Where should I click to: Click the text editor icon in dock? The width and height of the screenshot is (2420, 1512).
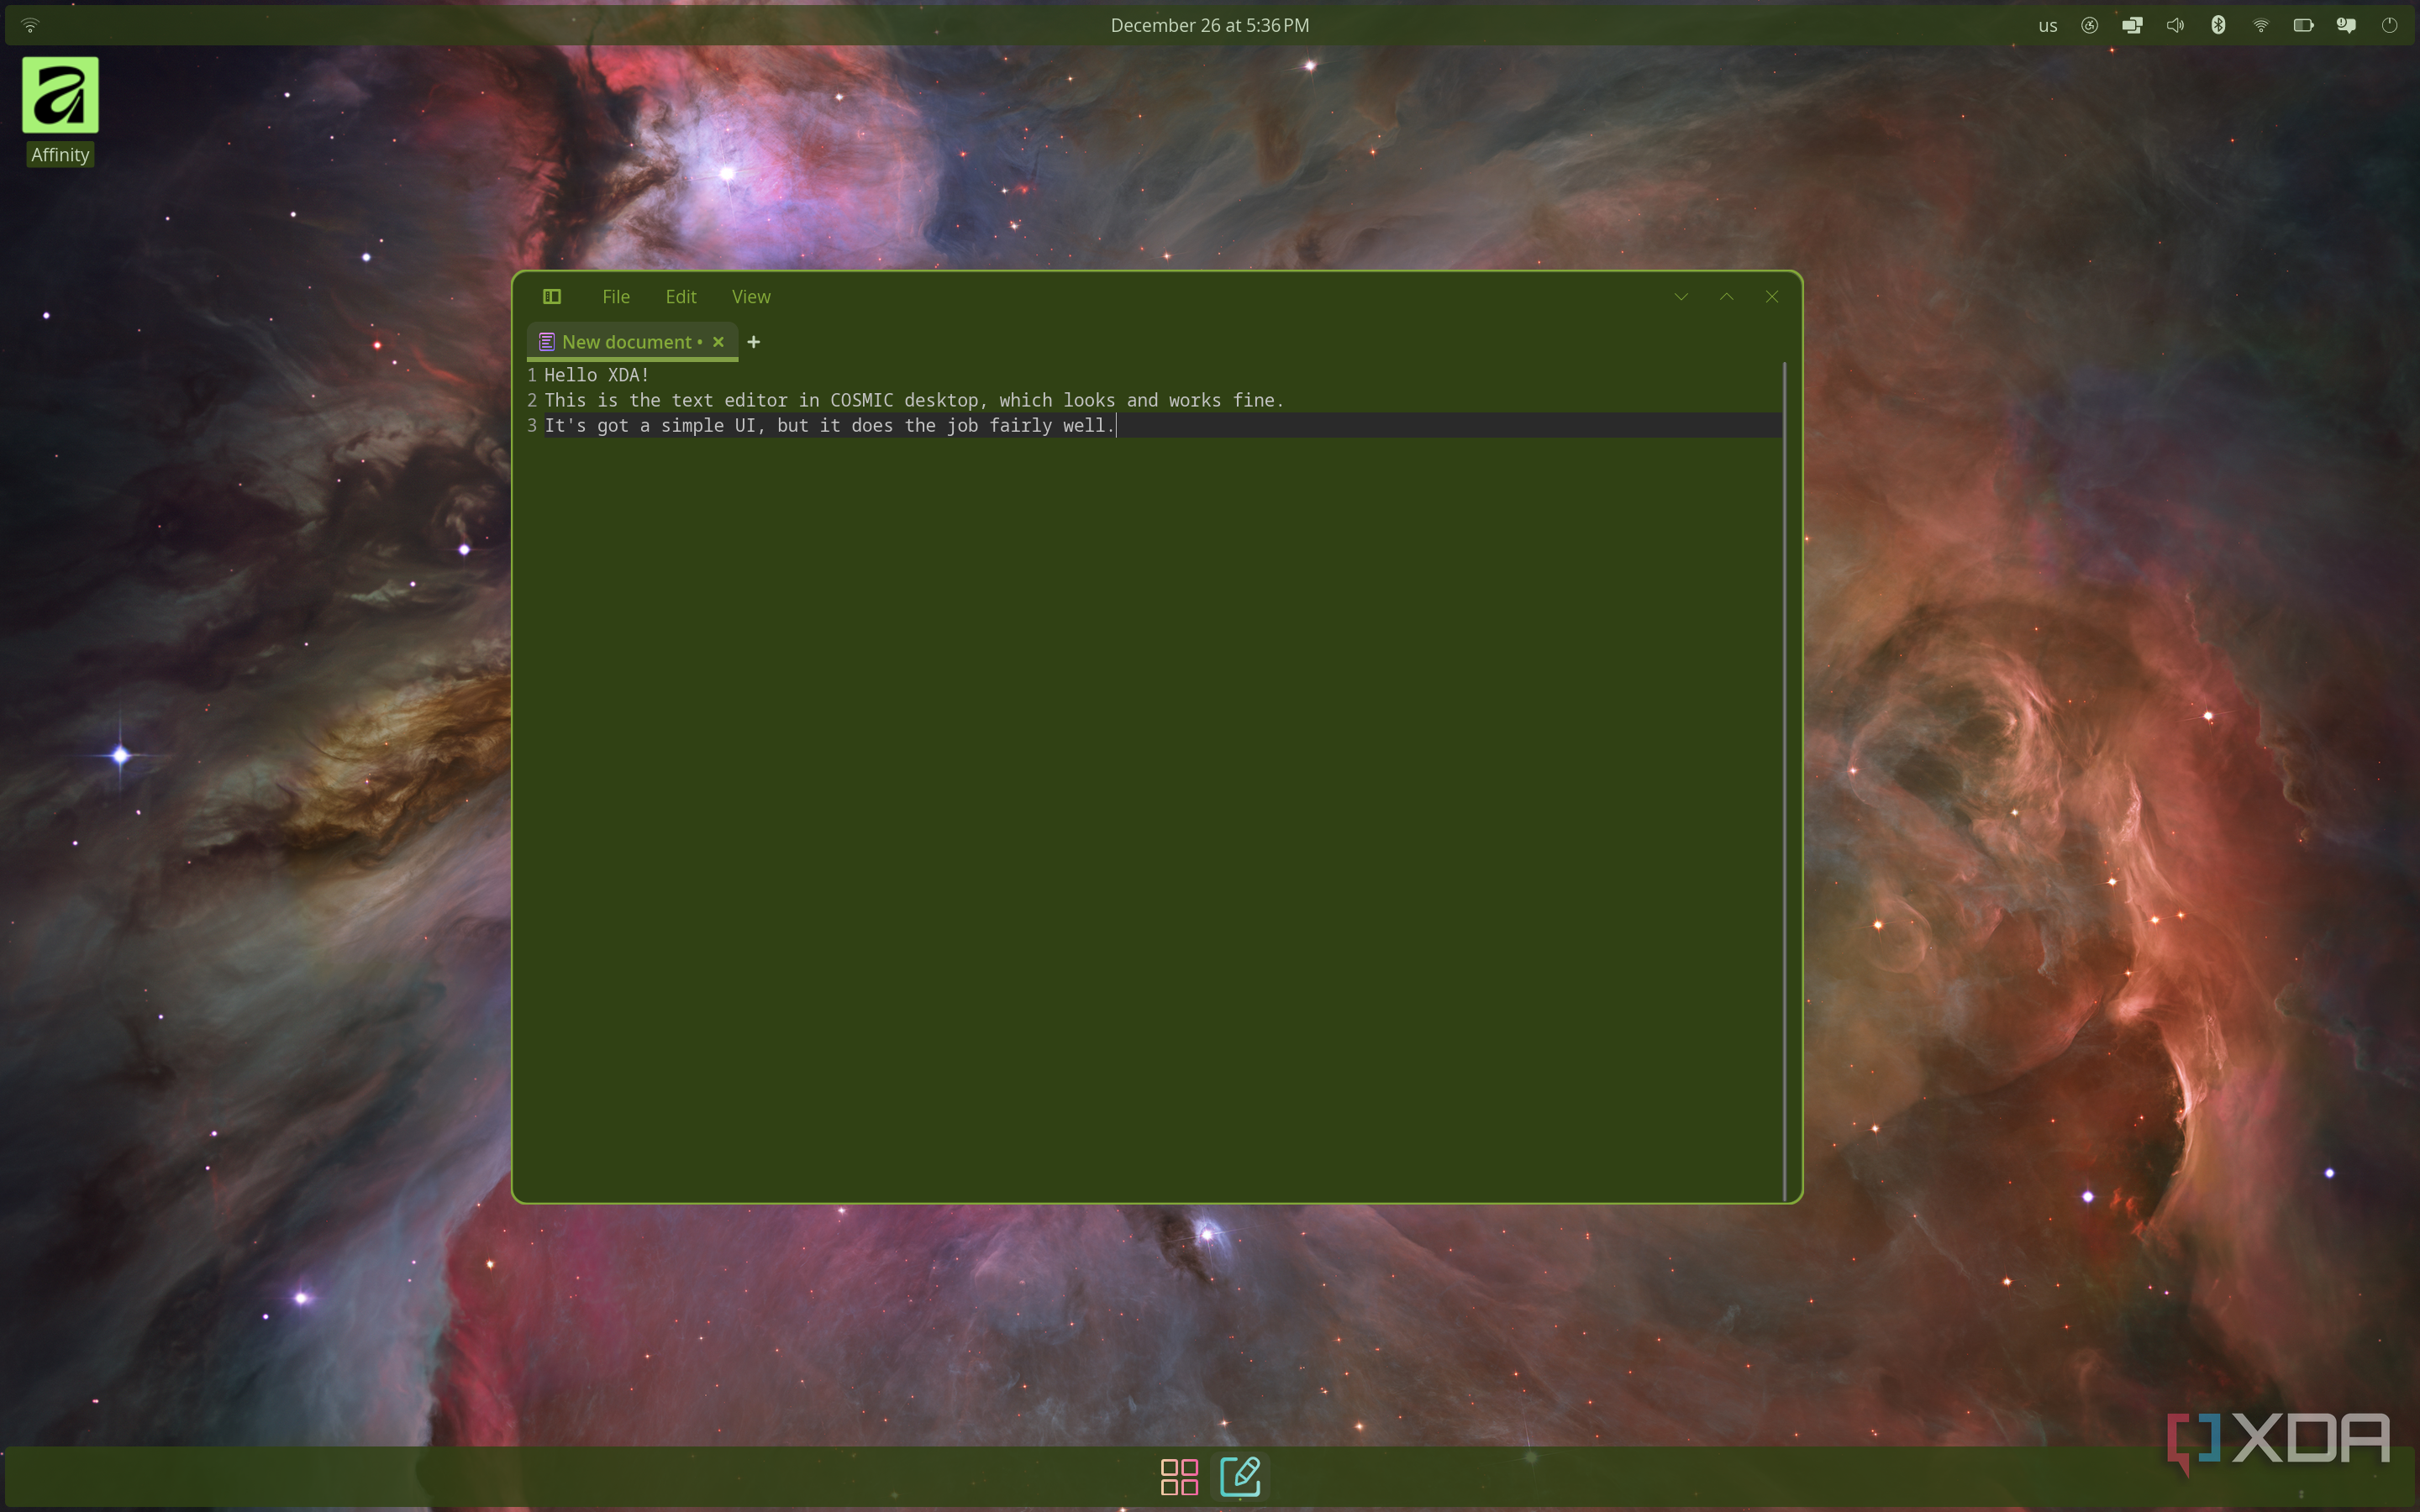coord(1240,1476)
